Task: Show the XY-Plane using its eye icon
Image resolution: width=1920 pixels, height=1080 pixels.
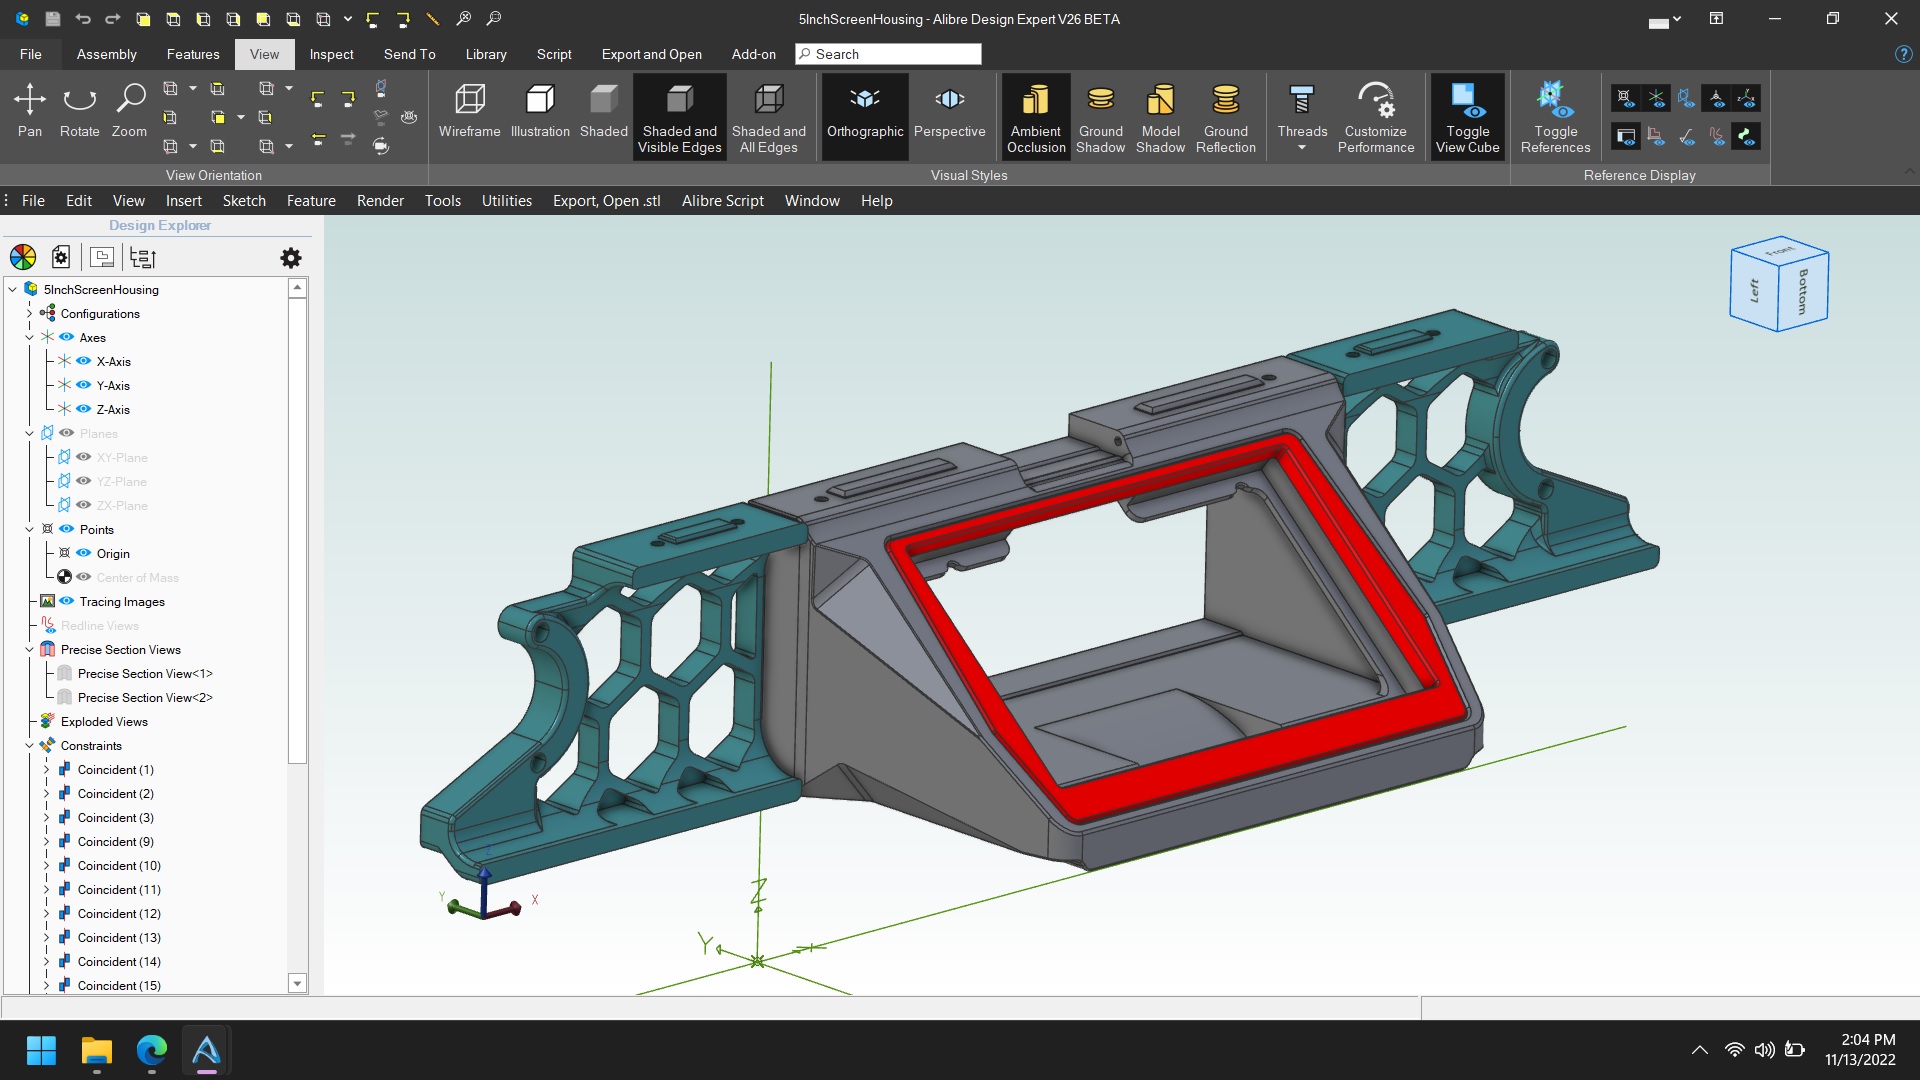Action: (84, 457)
